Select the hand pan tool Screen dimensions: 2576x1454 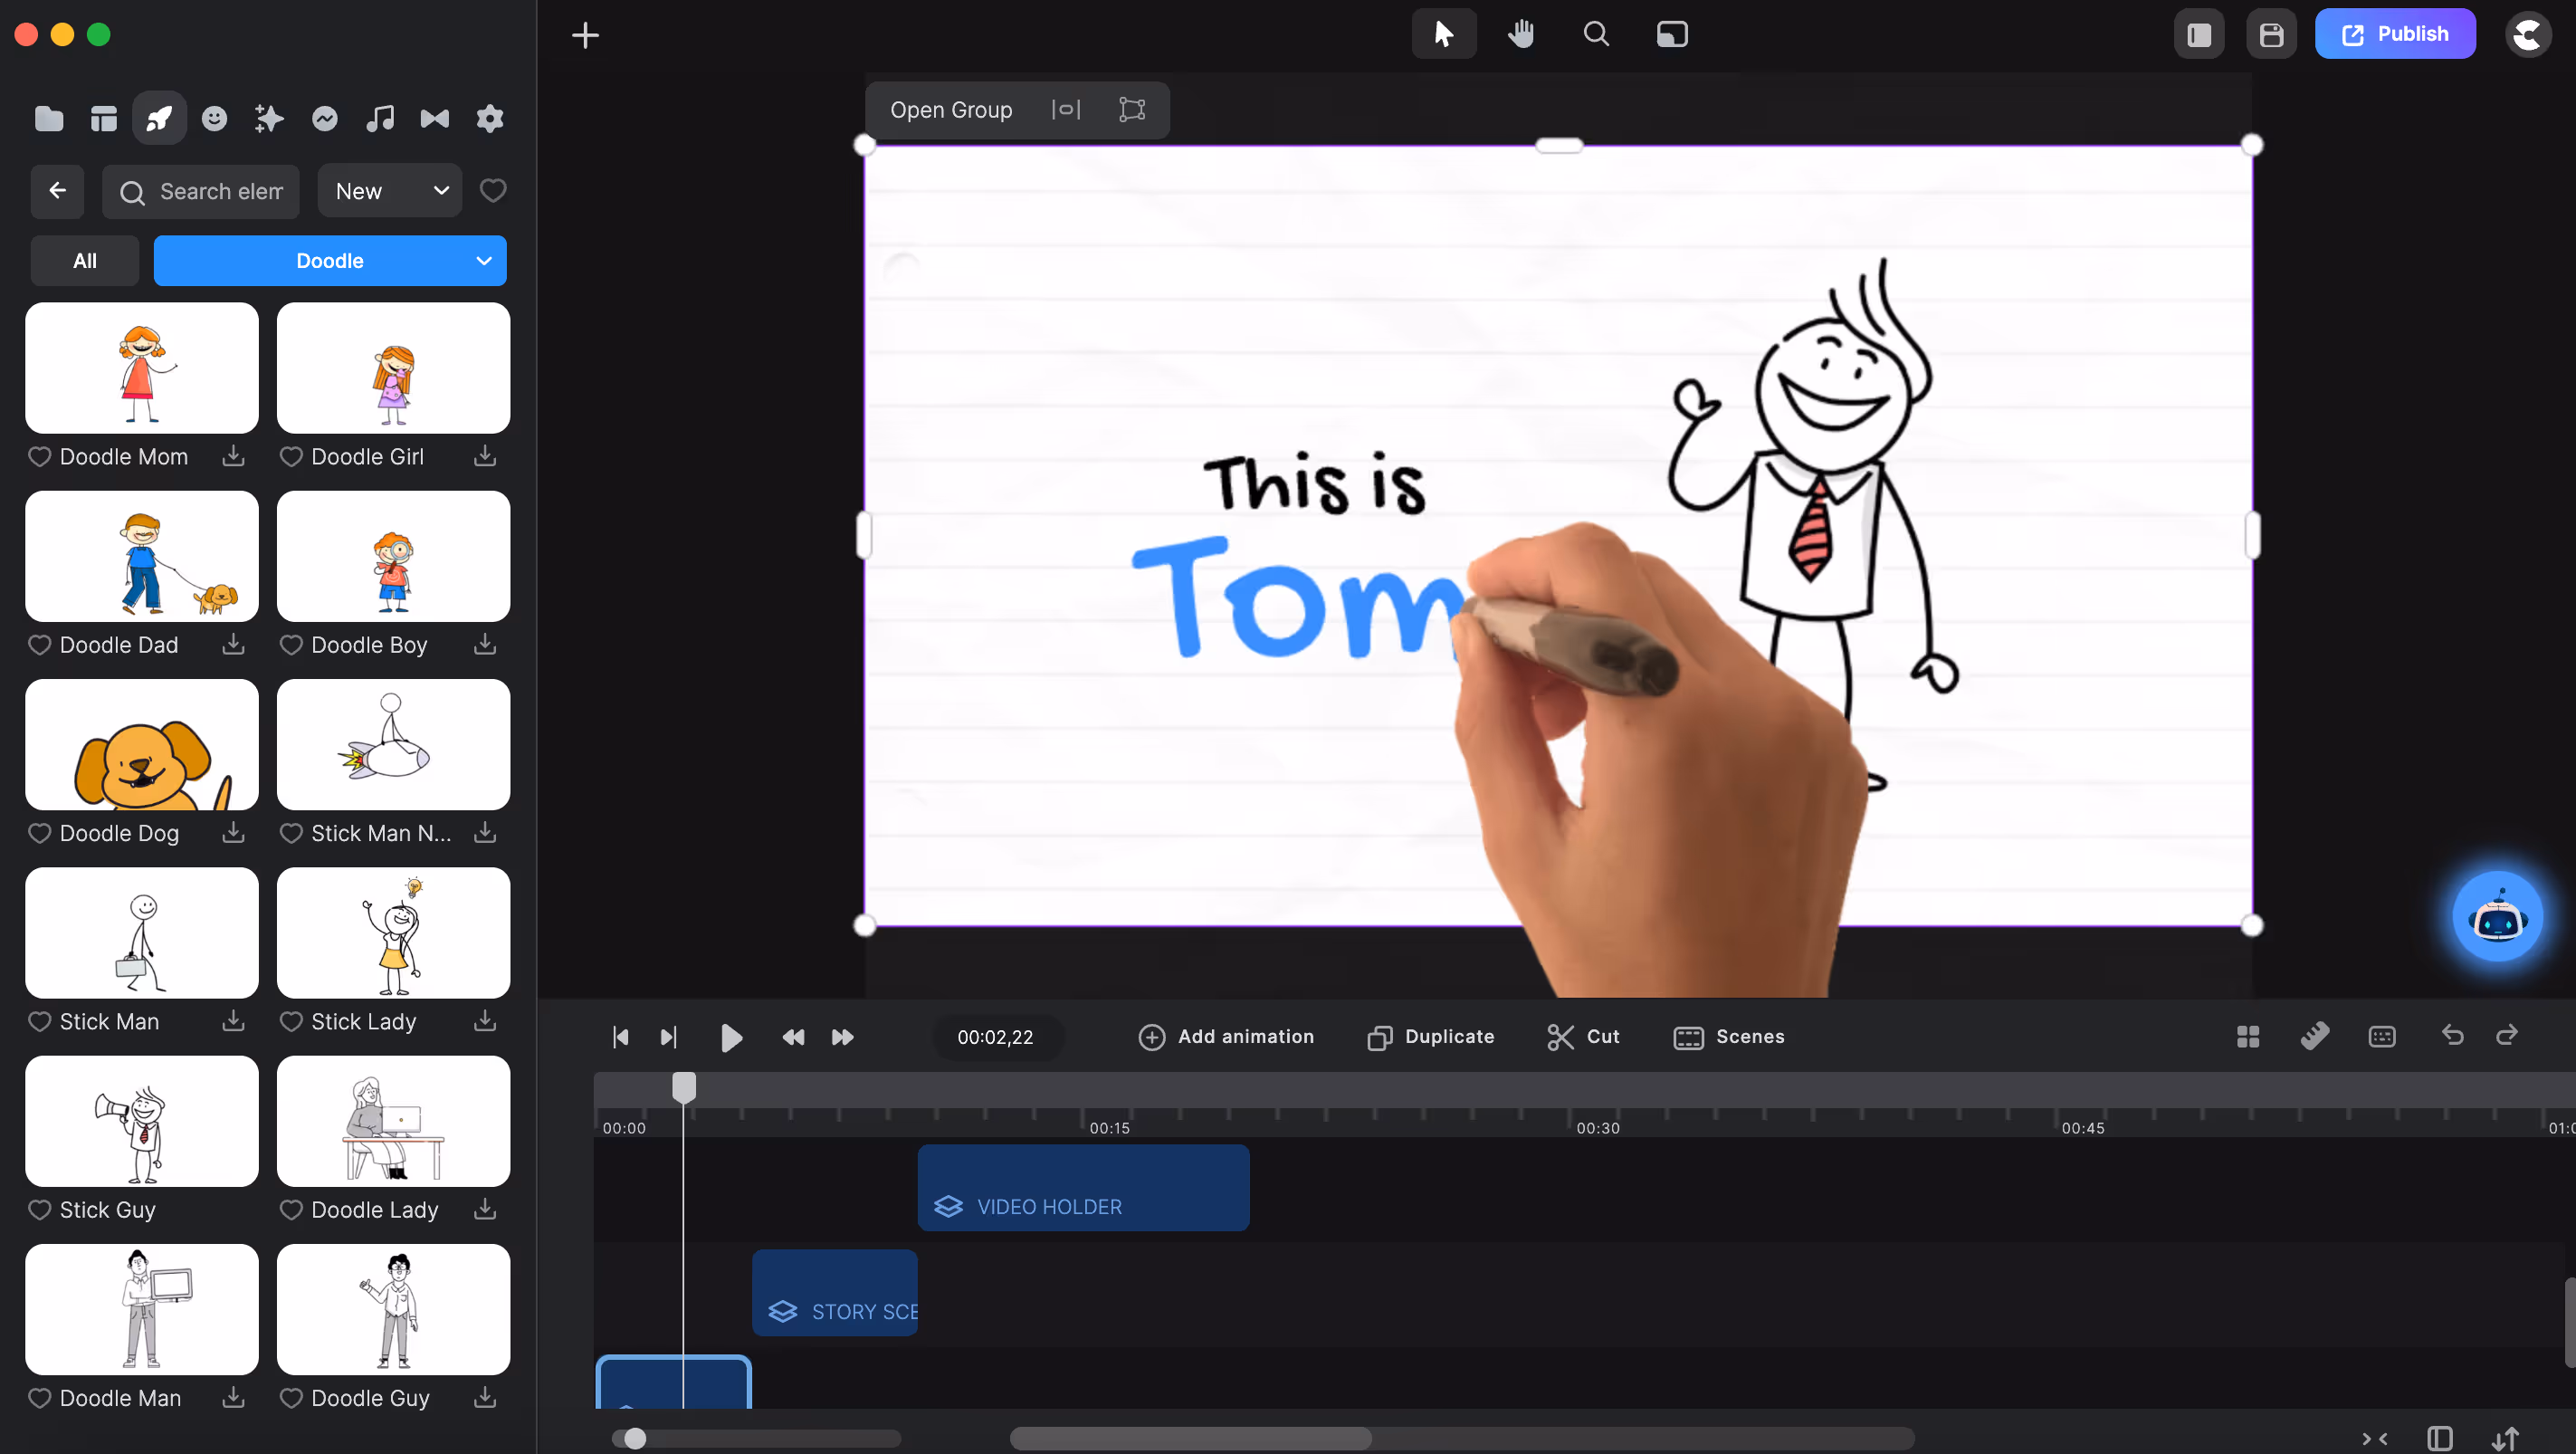tap(1521, 34)
